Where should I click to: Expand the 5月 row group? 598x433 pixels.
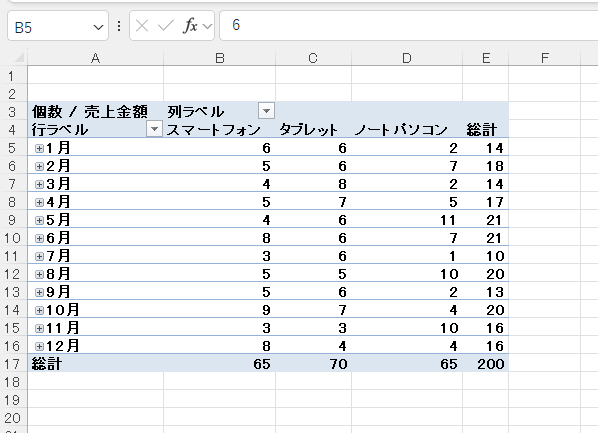39,220
